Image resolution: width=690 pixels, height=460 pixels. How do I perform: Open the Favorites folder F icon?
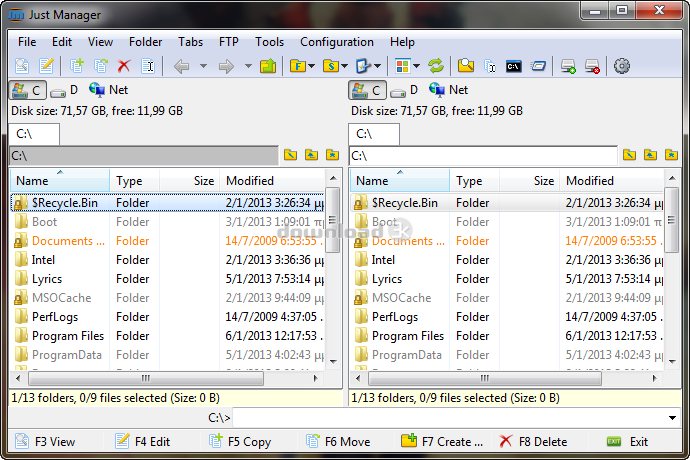point(298,66)
